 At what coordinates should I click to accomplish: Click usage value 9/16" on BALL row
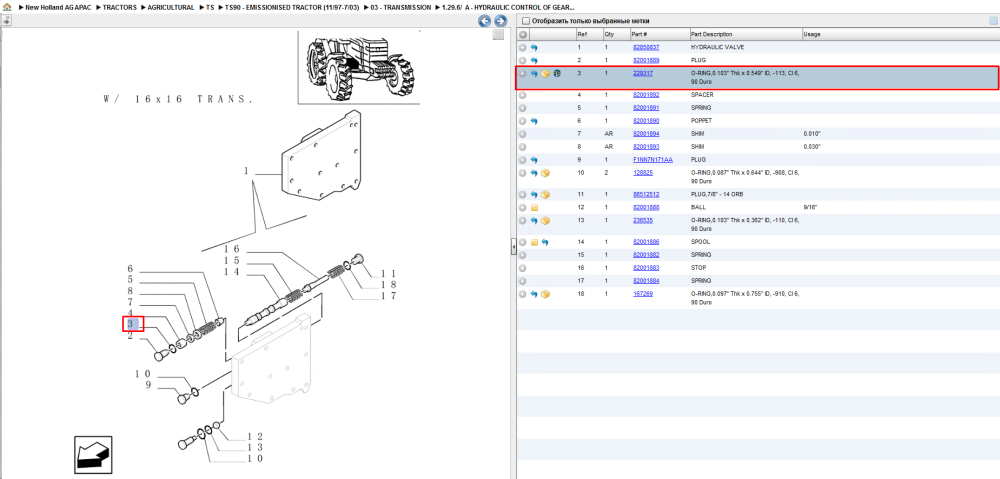click(810, 208)
